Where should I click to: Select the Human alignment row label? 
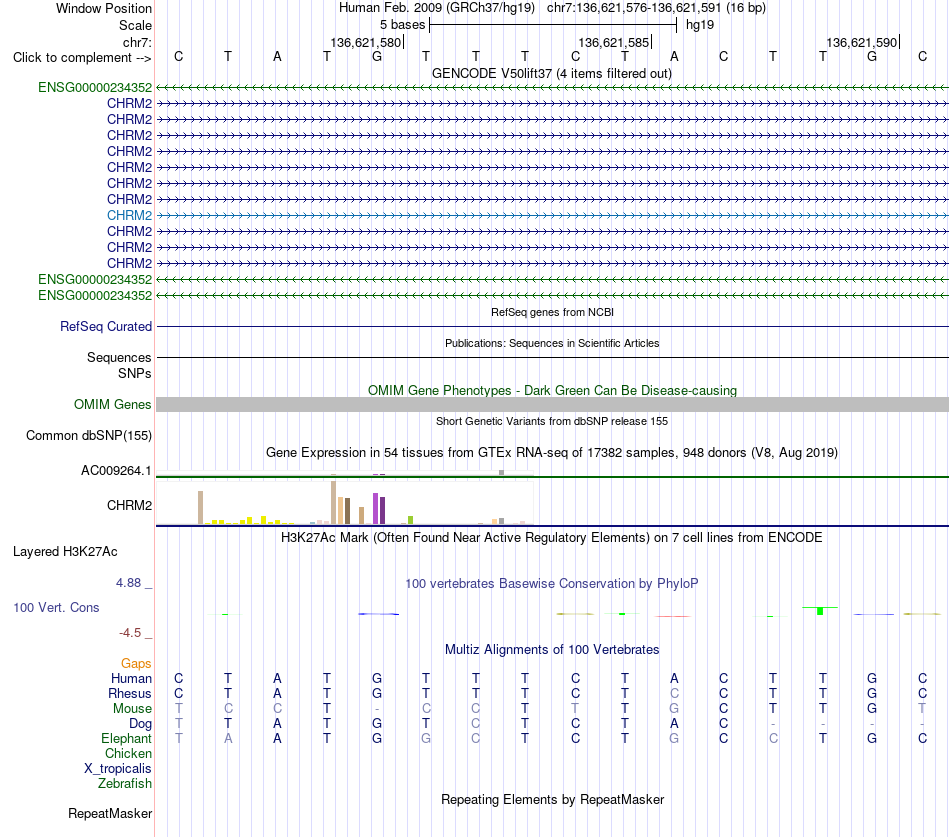(x=131, y=678)
